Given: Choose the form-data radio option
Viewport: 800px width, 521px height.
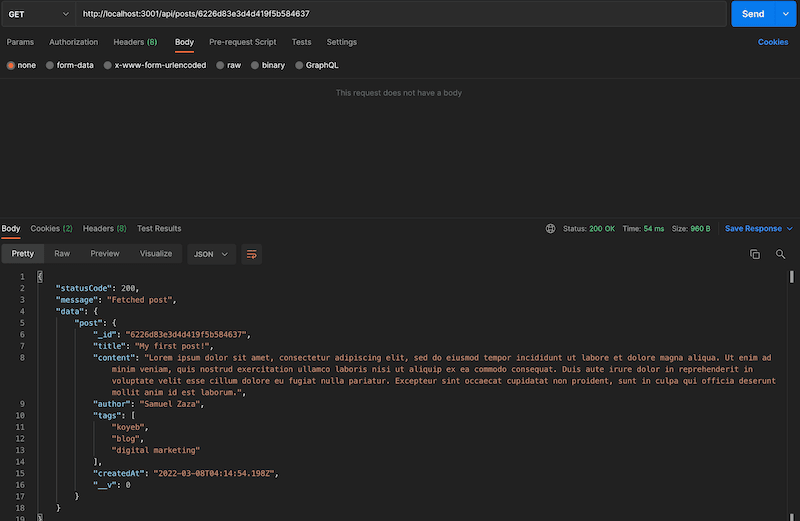Looking at the screenshot, I should coord(50,65).
